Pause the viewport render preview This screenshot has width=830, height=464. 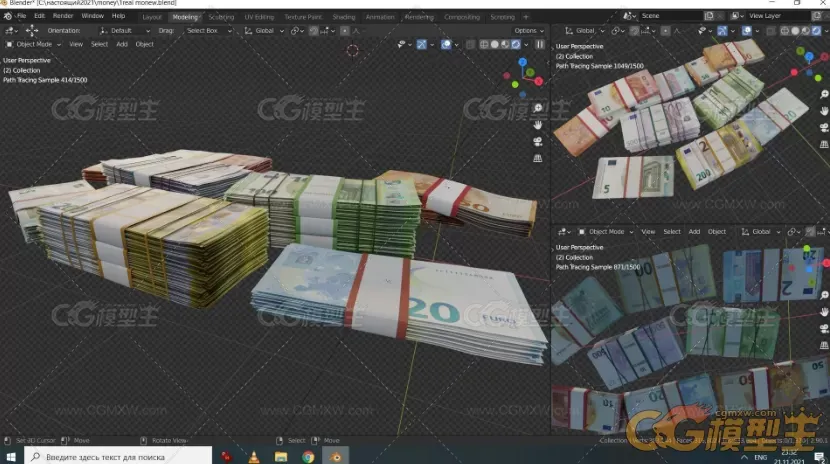(x=539, y=44)
